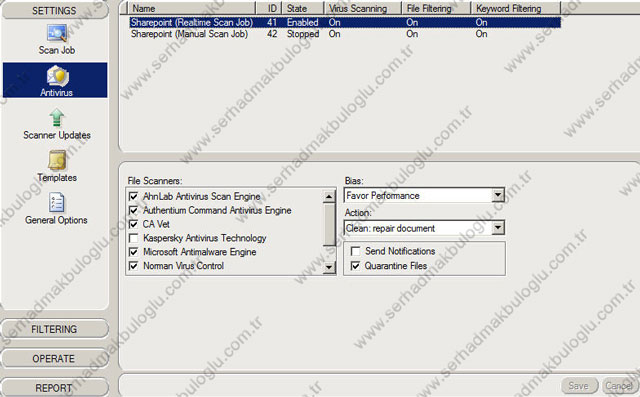Click the Stopped state cell
The width and height of the screenshot is (640, 397).
tap(303, 34)
